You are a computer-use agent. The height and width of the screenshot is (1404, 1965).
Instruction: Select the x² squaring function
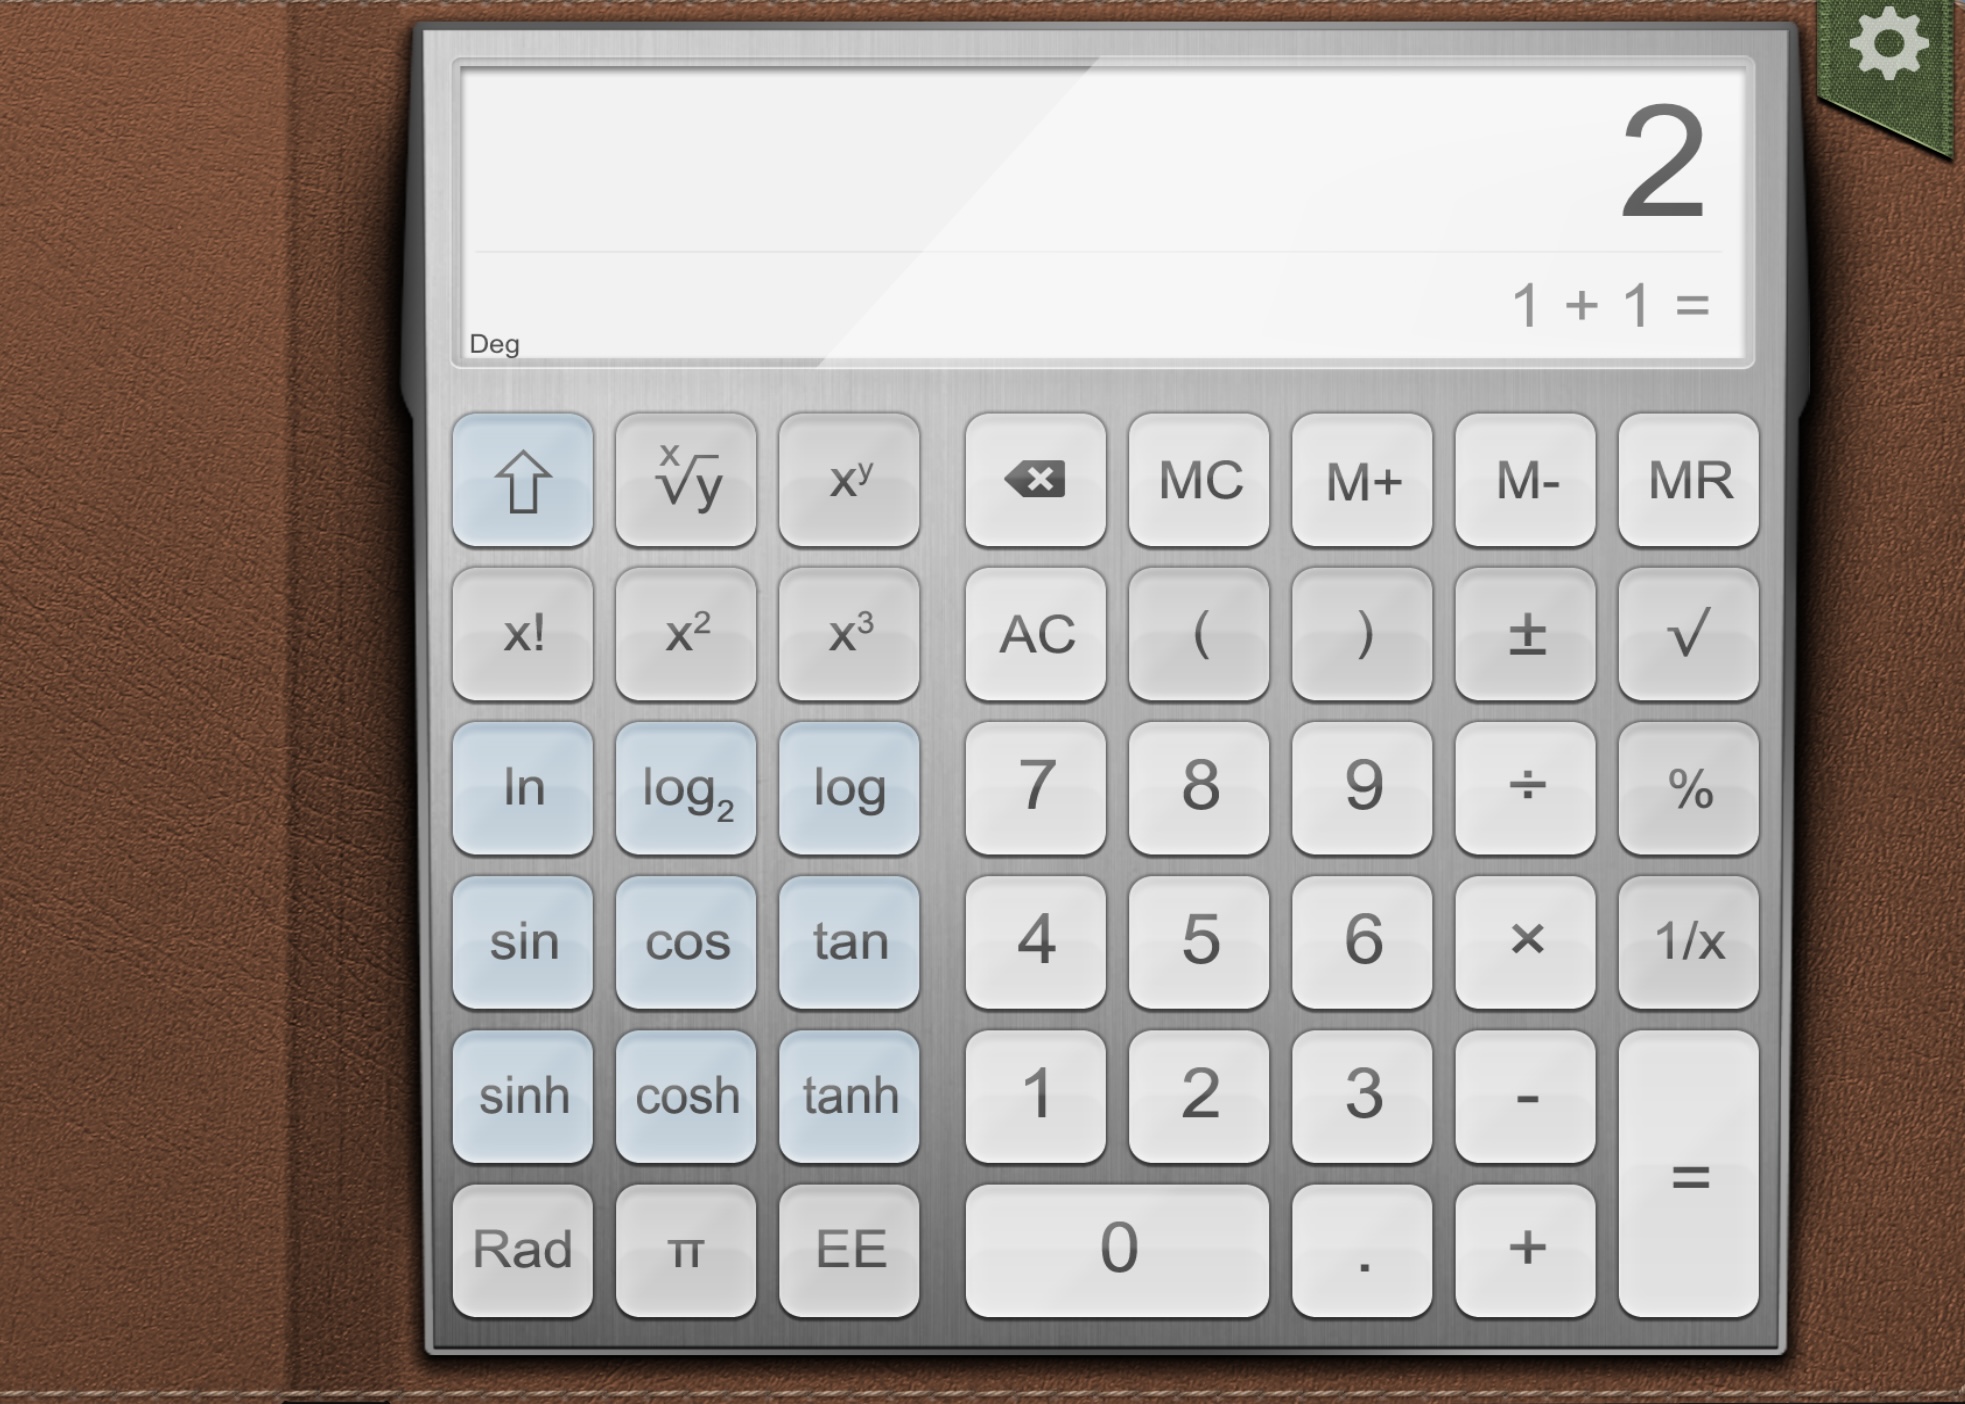tap(687, 635)
